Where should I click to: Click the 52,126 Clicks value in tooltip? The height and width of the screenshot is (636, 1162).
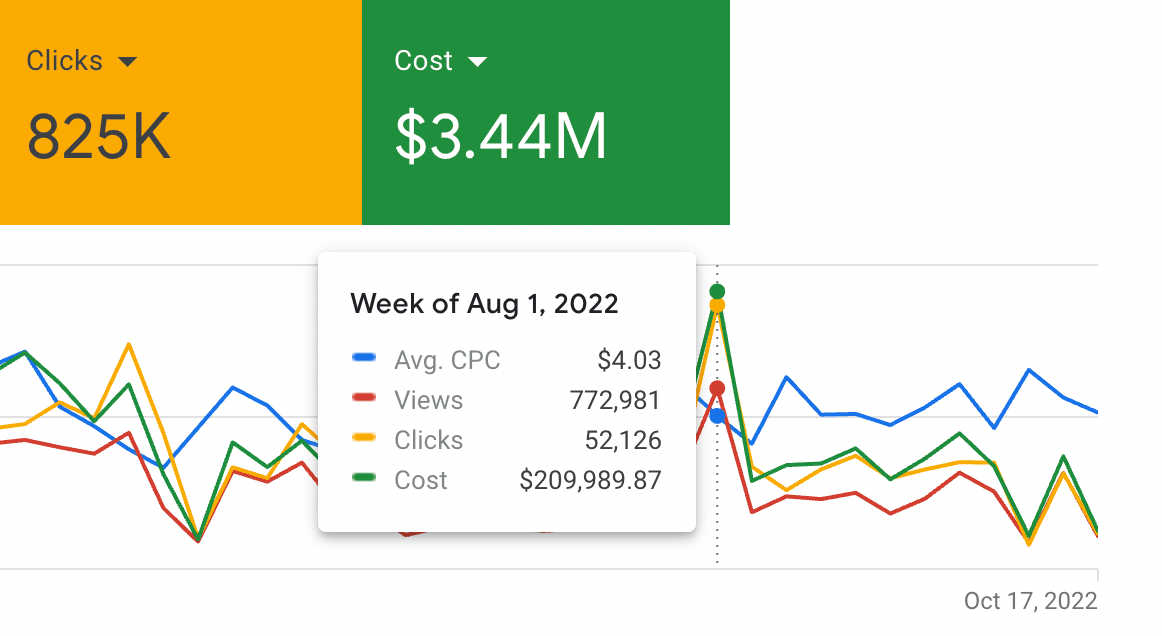click(x=624, y=440)
